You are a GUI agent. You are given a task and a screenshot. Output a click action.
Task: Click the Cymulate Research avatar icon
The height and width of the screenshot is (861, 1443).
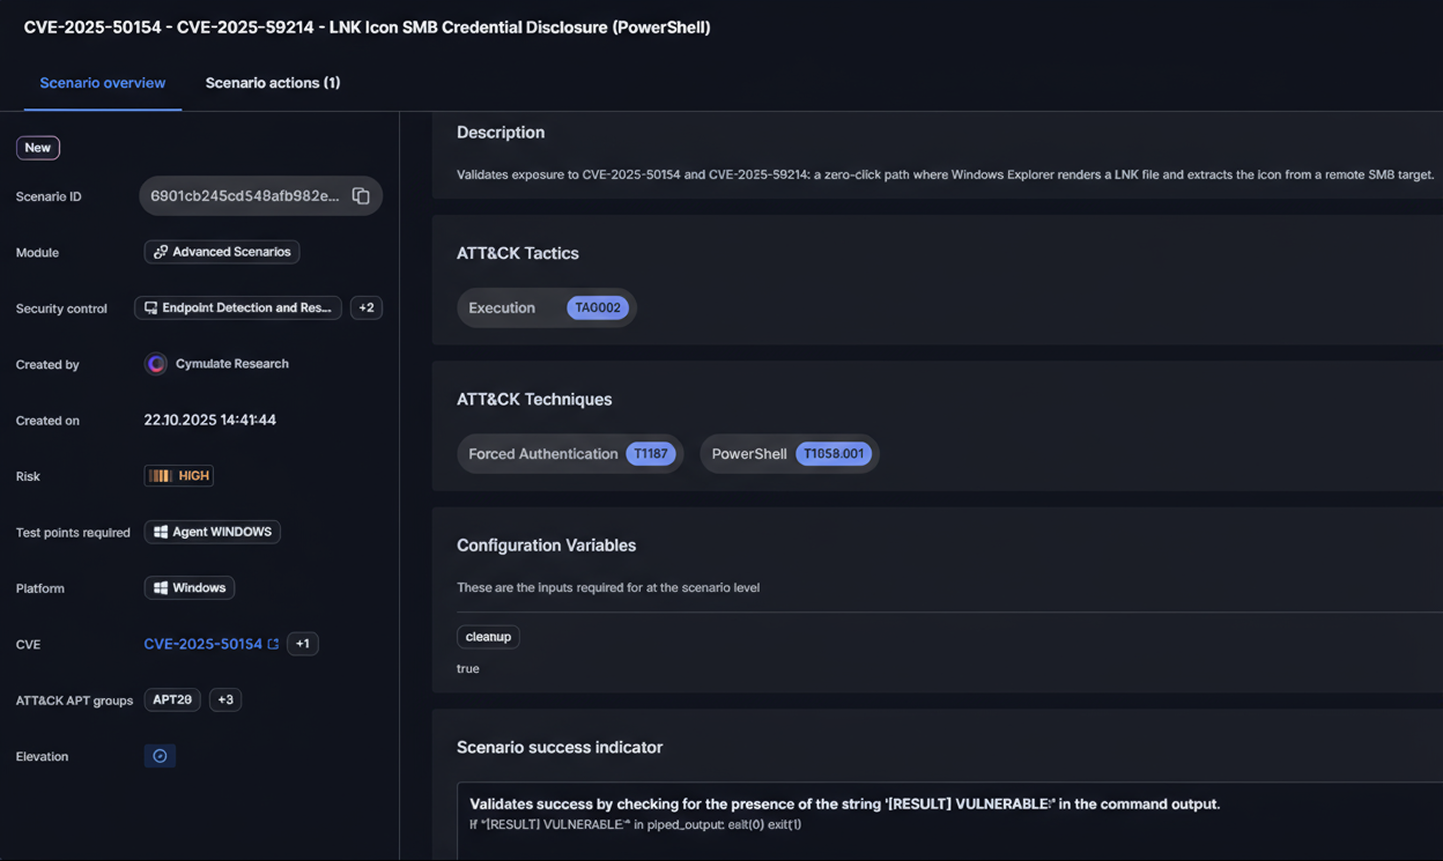pyautogui.click(x=156, y=364)
